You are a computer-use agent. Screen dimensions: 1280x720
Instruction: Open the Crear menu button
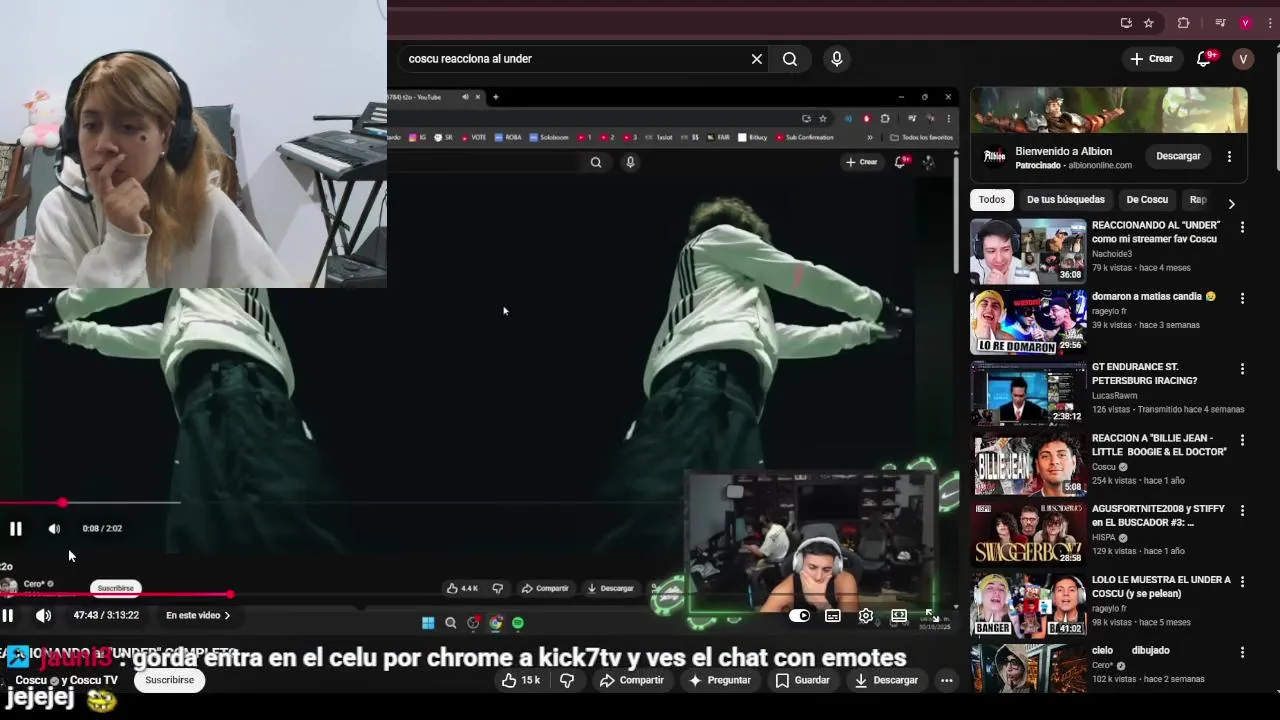coord(1151,59)
